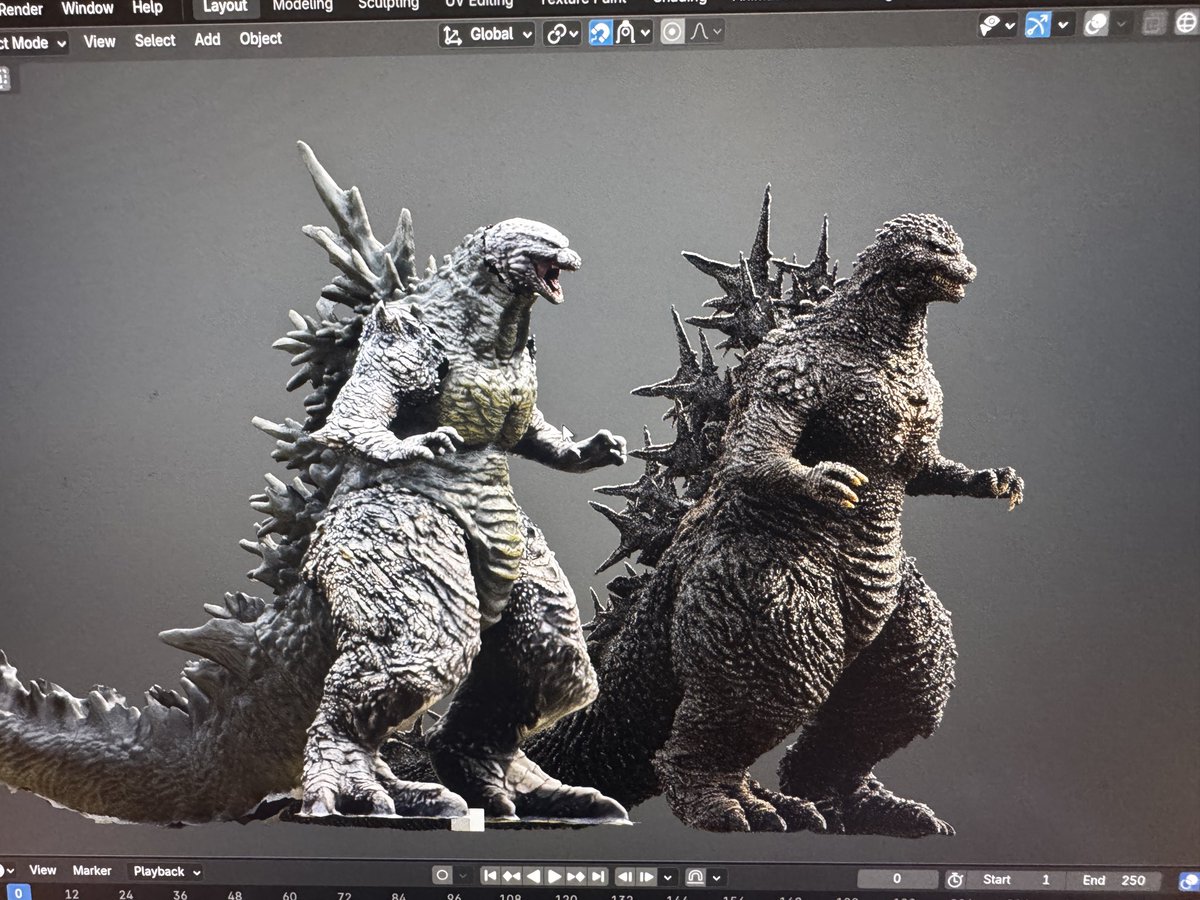The height and width of the screenshot is (900, 1200).
Task: Open the viewport Object menu
Action: 260,38
